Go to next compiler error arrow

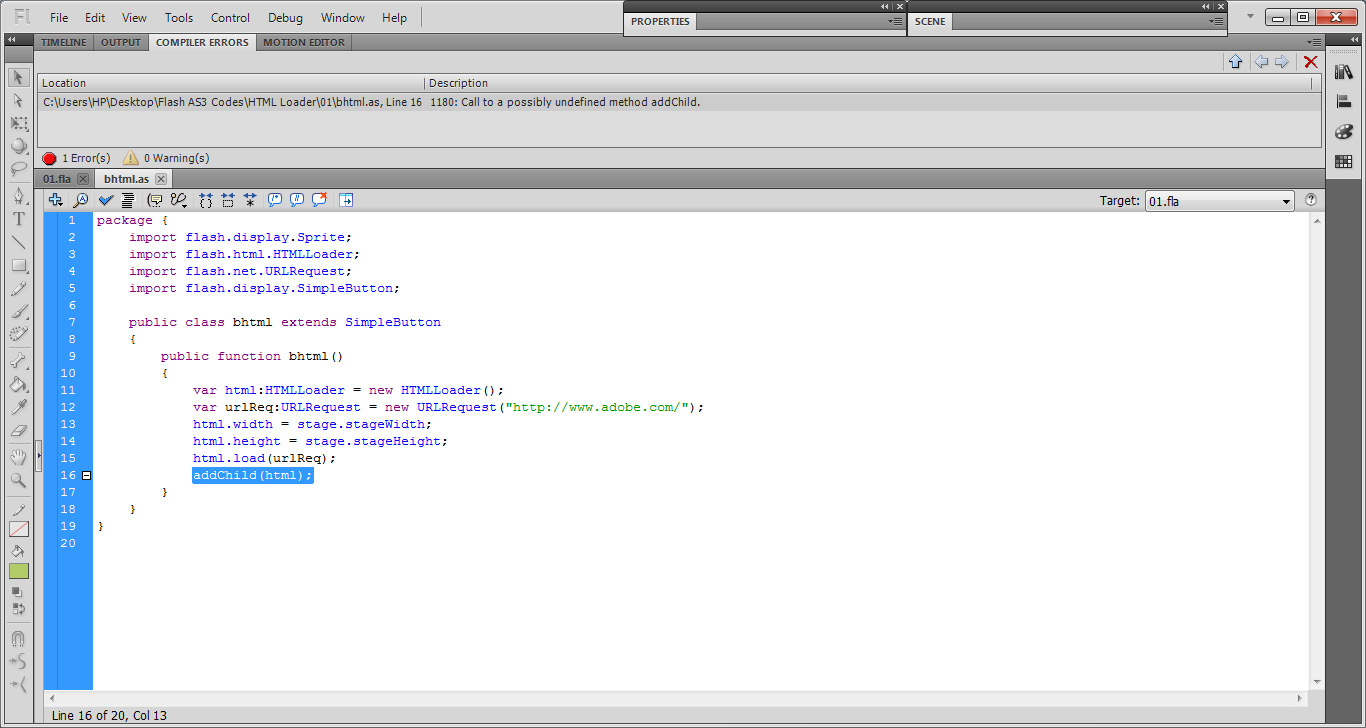[1281, 62]
